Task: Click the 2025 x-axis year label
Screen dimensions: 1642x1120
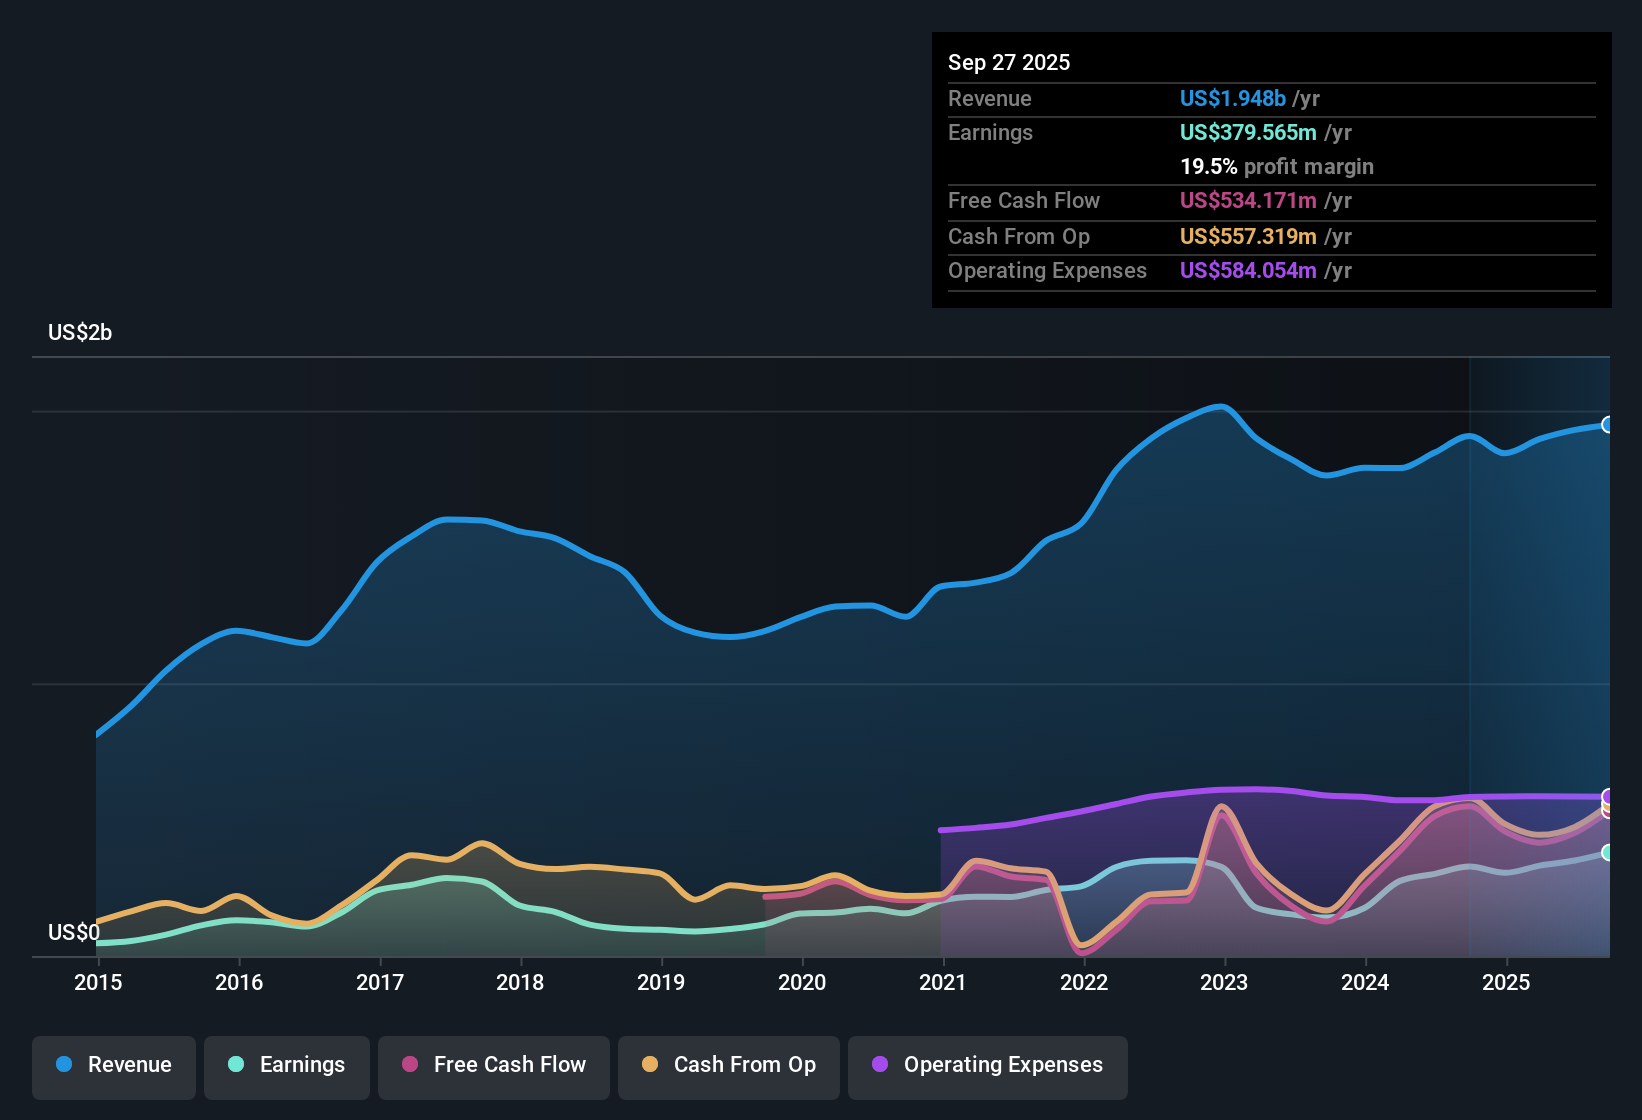Action: 1506,982
